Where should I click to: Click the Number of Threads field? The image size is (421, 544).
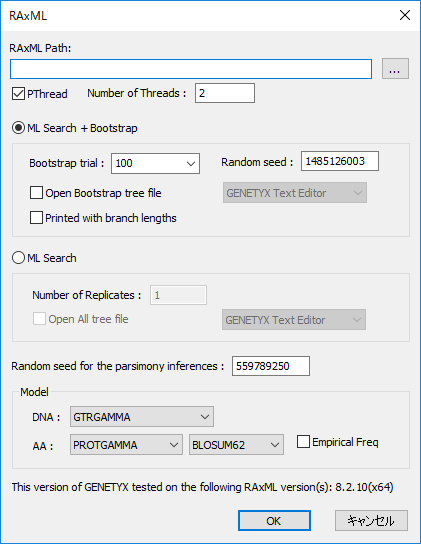(x=225, y=93)
